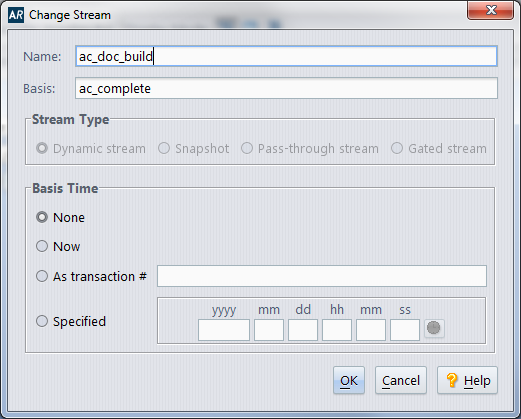Close the Change Stream dialog
Viewport: 521px width, 419px height.
pyautogui.click(x=490, y=10)
